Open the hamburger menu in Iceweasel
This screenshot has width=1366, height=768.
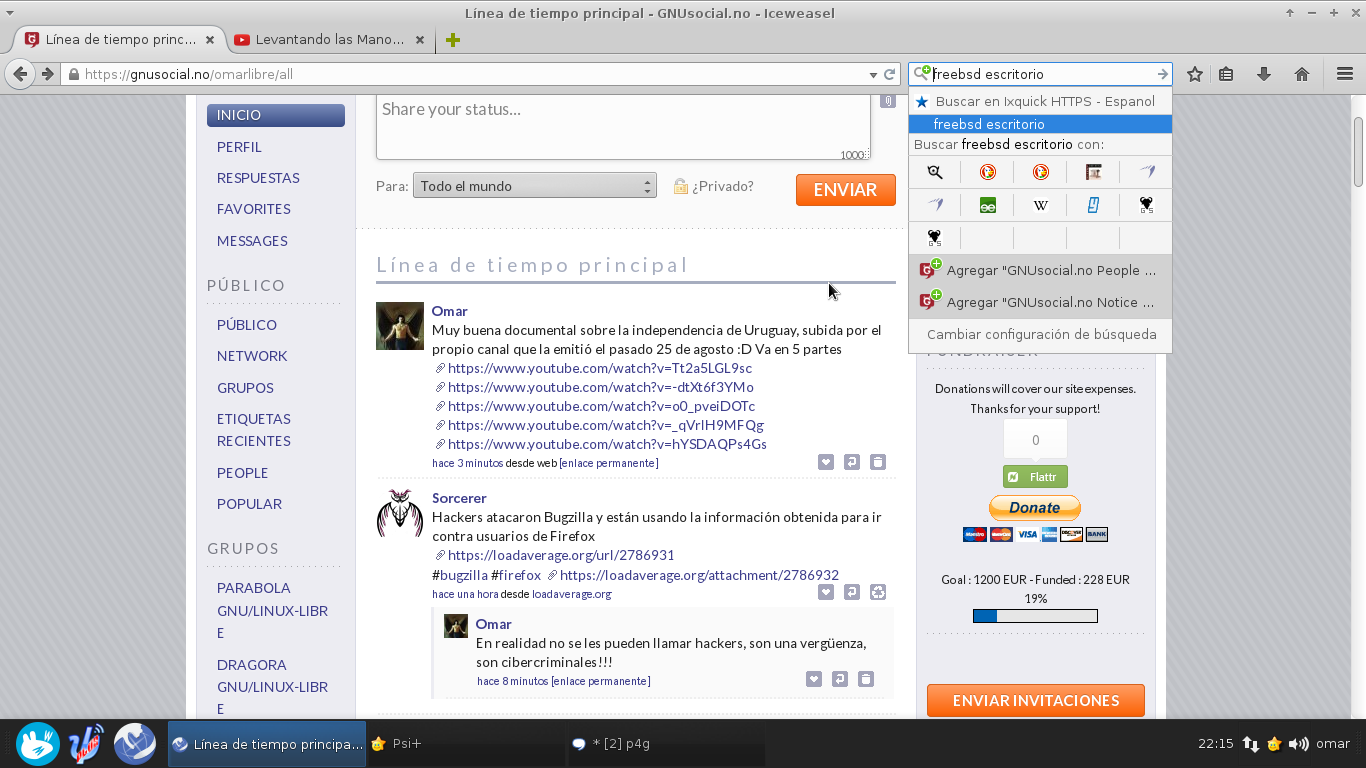point(1345,74)
